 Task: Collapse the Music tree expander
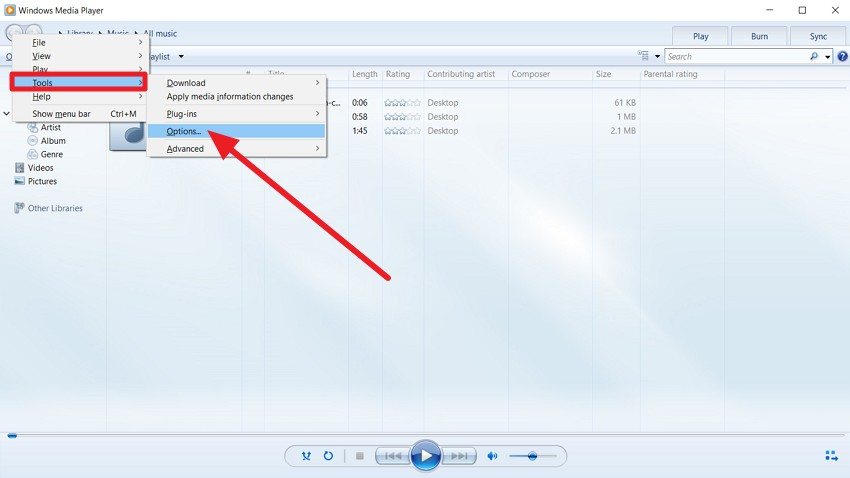tap(7, 114)
